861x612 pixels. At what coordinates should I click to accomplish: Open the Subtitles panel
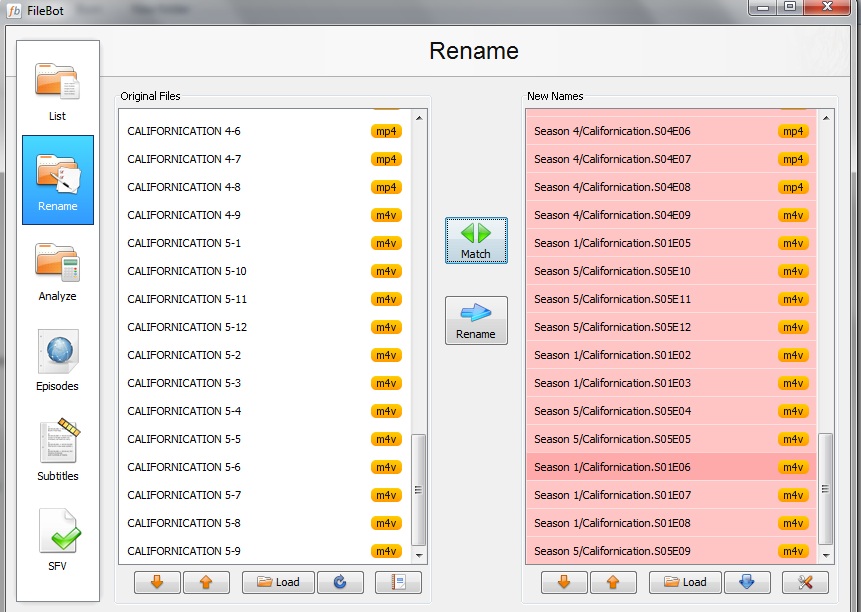pyautogui.click(x=57, y=450)
